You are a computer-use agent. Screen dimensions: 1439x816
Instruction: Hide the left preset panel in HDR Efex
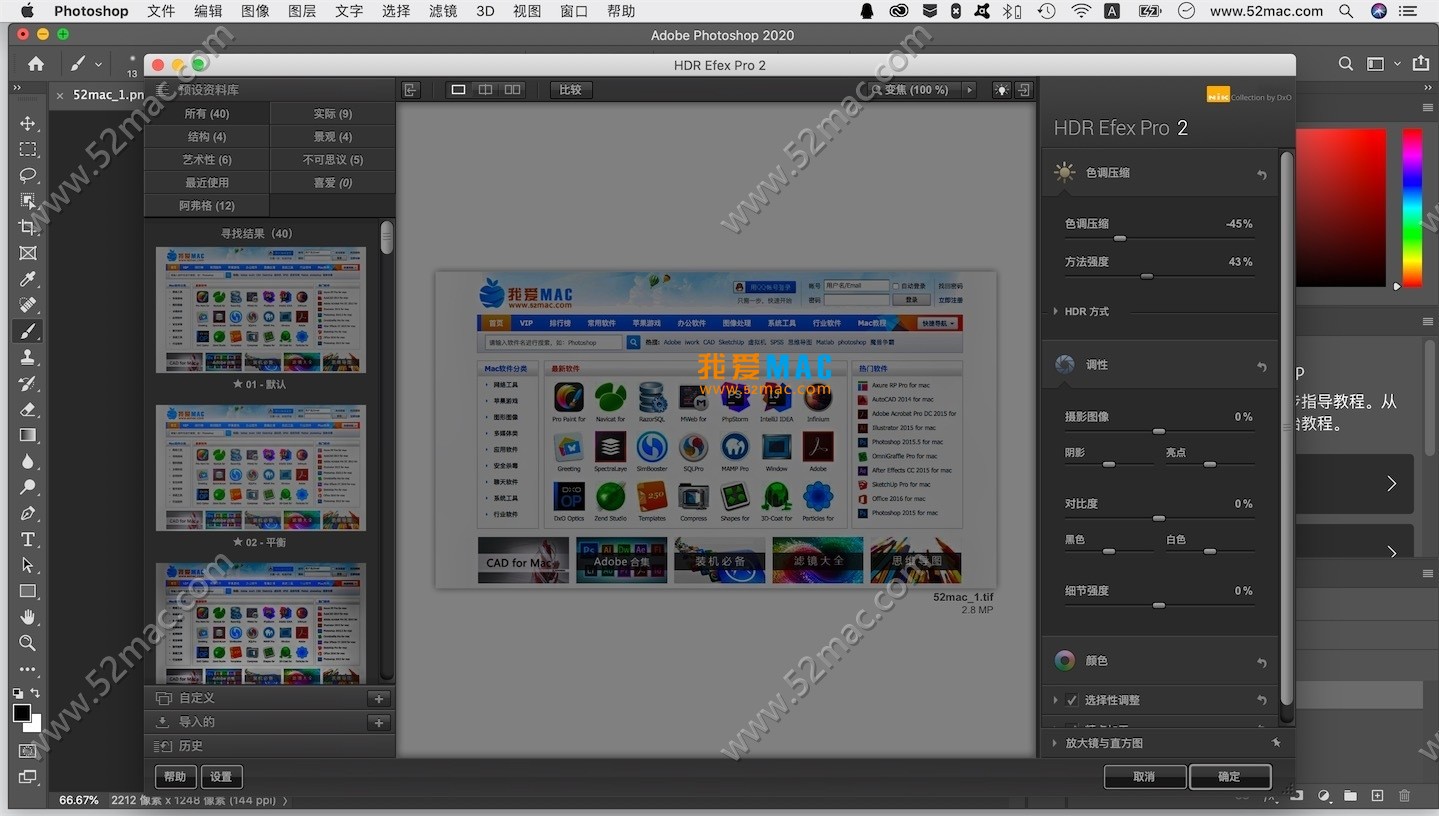click(x=410, y=90)
